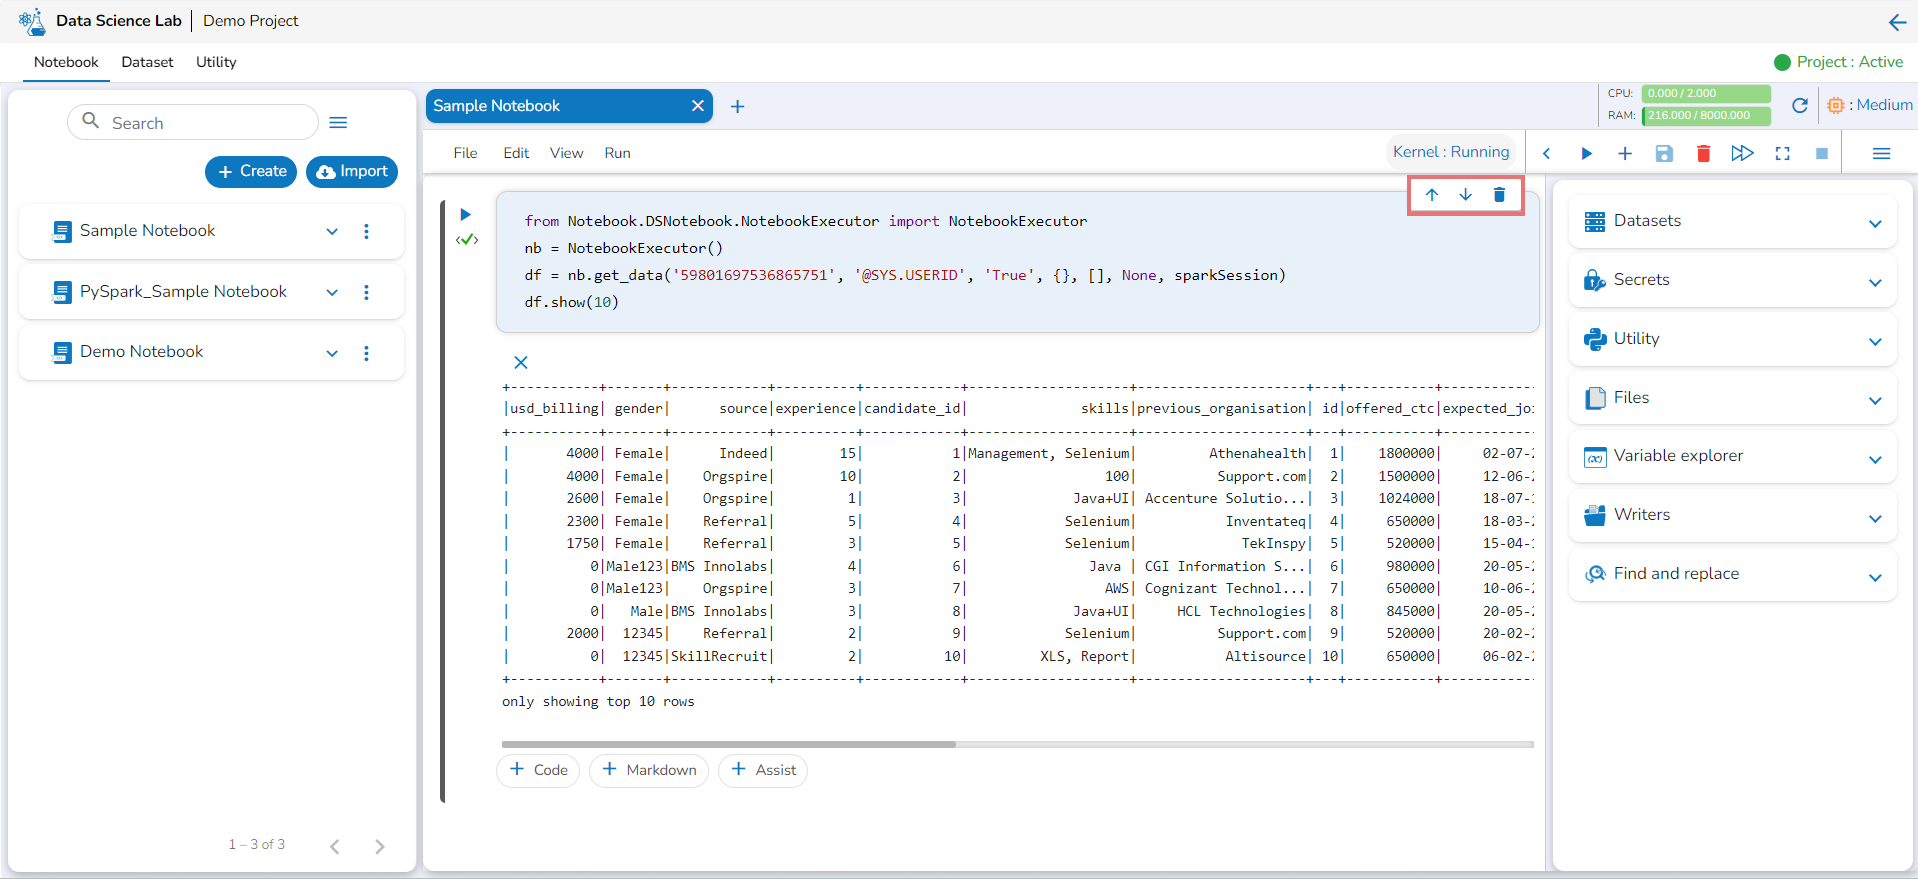Refresh the CPU and RAM usage

coord(1799,105)
